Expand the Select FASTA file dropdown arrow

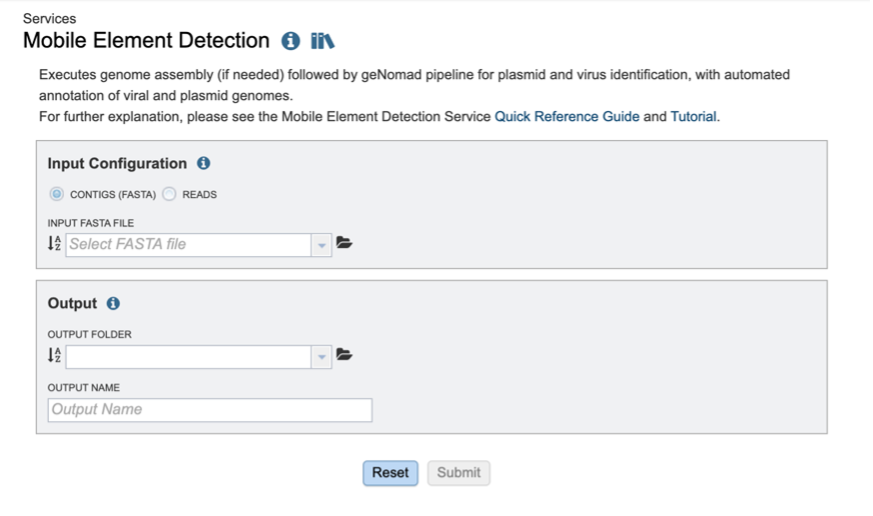coord(322,244)
